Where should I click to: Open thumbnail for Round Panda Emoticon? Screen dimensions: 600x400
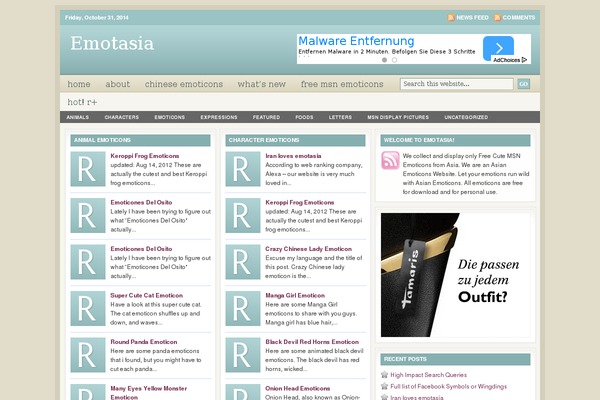click(88, 355)
